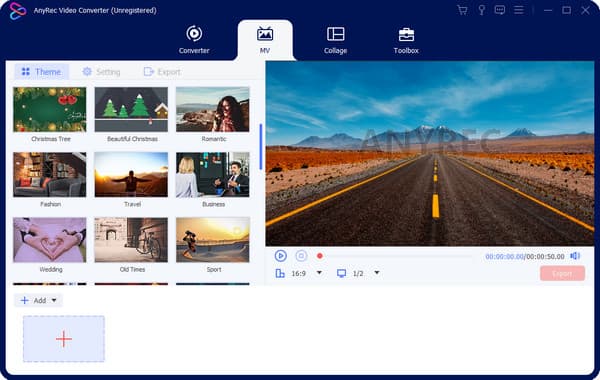The height and width of the screenshot is (380, 600).
Task: Open the Collage tab
Action: (x=335, y=40)
